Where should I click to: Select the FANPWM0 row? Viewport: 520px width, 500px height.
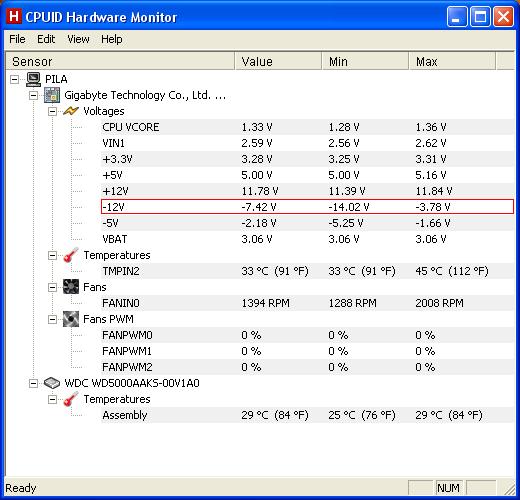[x=307, y=335]
